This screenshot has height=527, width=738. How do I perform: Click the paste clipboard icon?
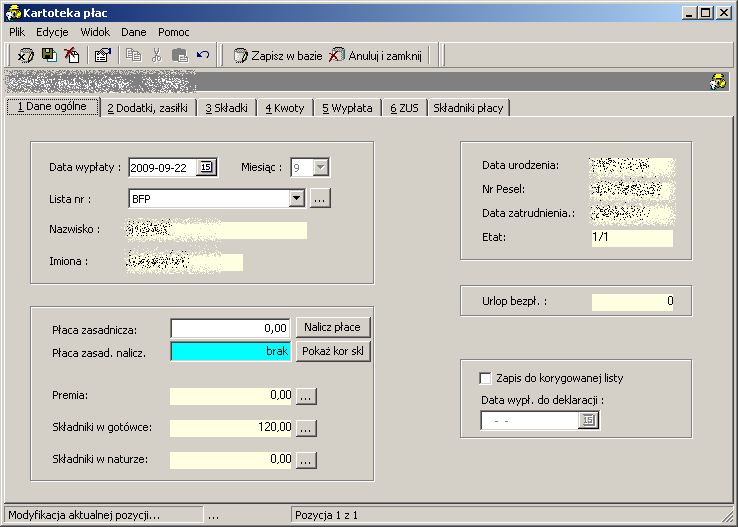tap(180, 55)
